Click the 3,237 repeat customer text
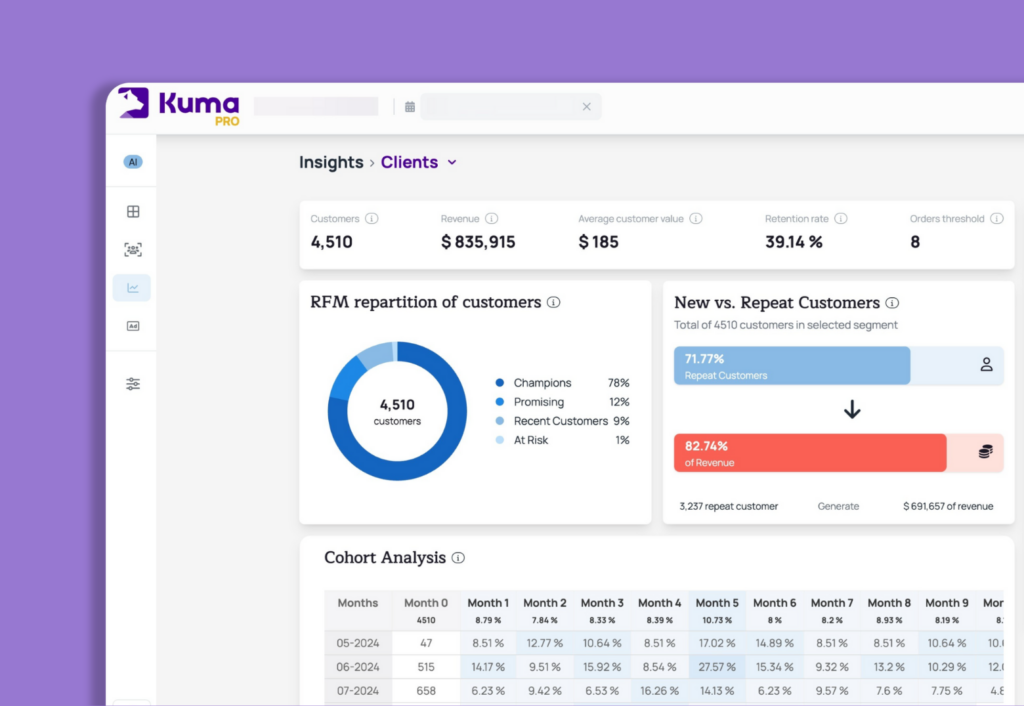 (728, 506)
